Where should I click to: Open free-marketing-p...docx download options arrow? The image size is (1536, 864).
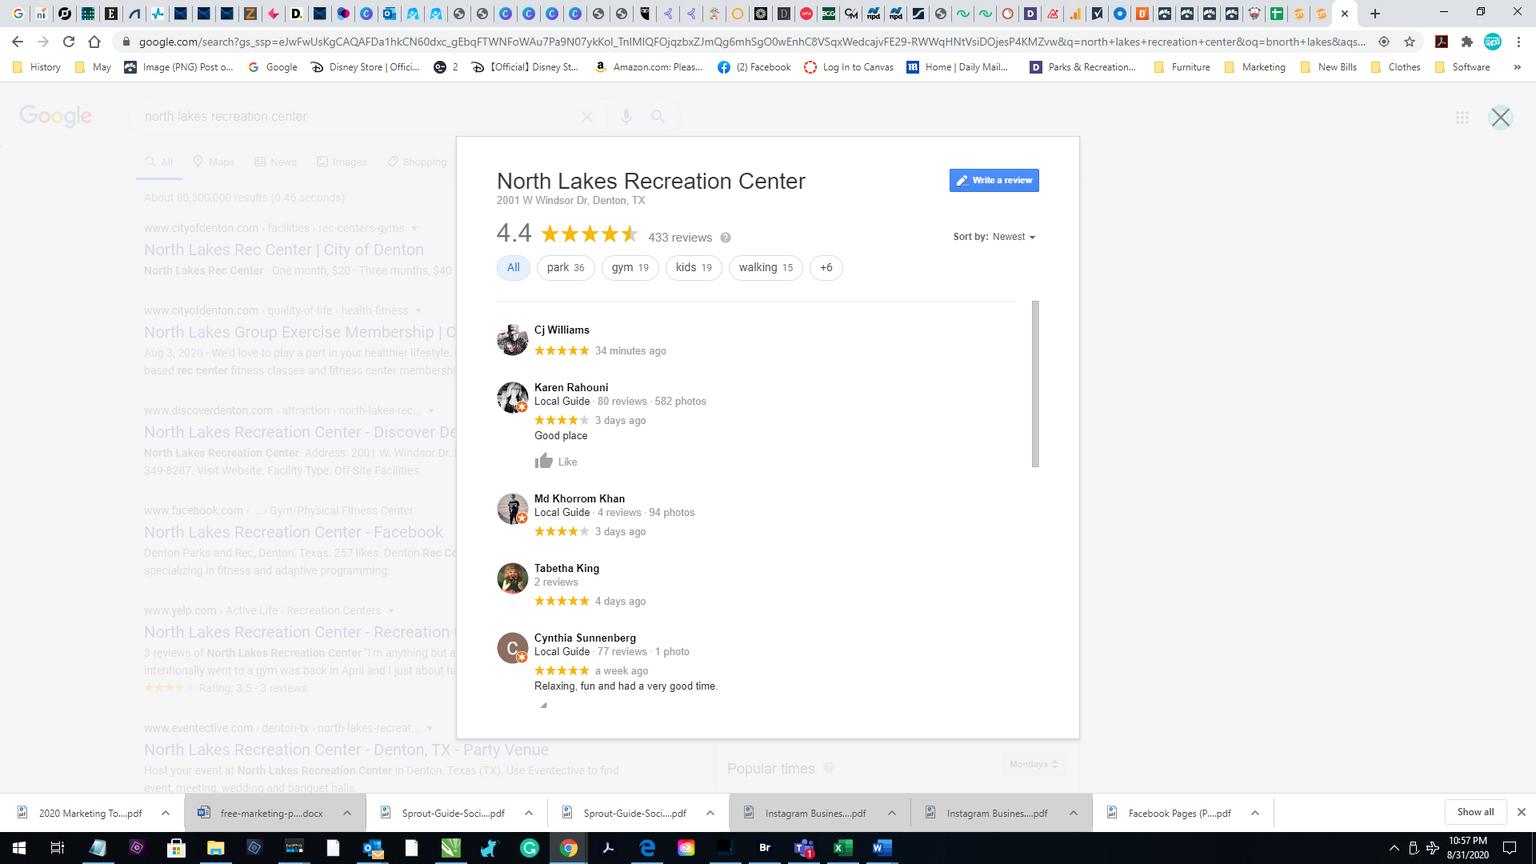pyautogui.click(x=347, y=813)
